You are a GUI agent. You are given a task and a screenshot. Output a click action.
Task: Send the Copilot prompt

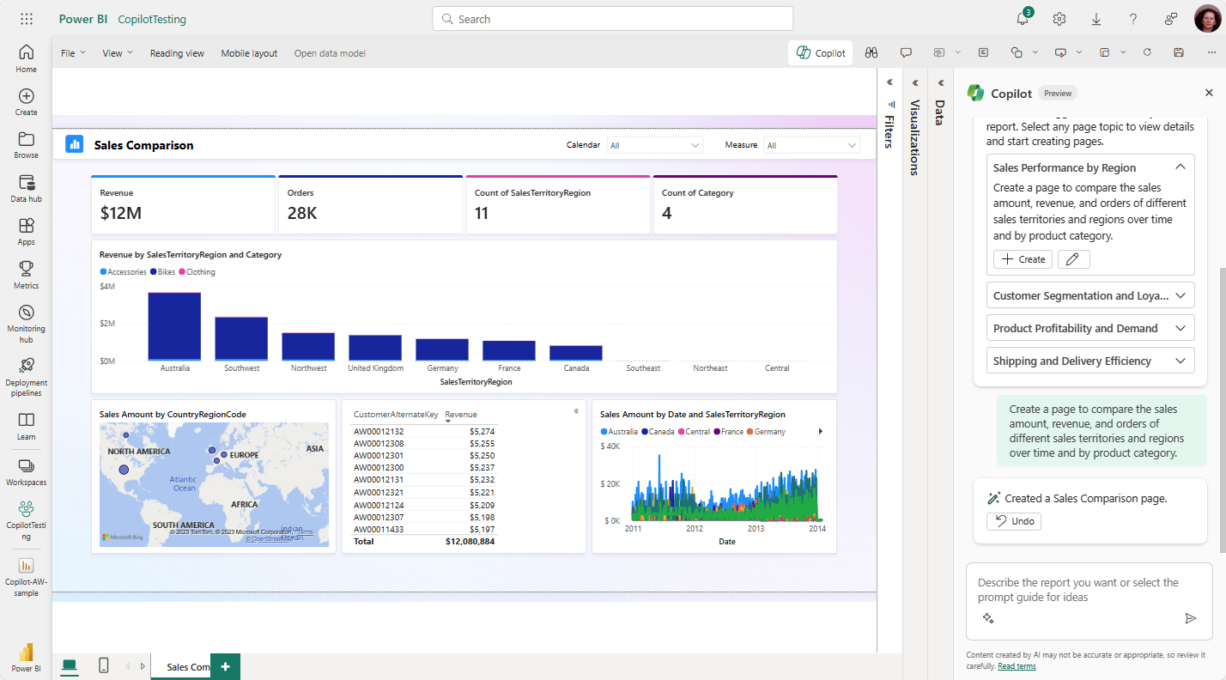pos(1190,619)
